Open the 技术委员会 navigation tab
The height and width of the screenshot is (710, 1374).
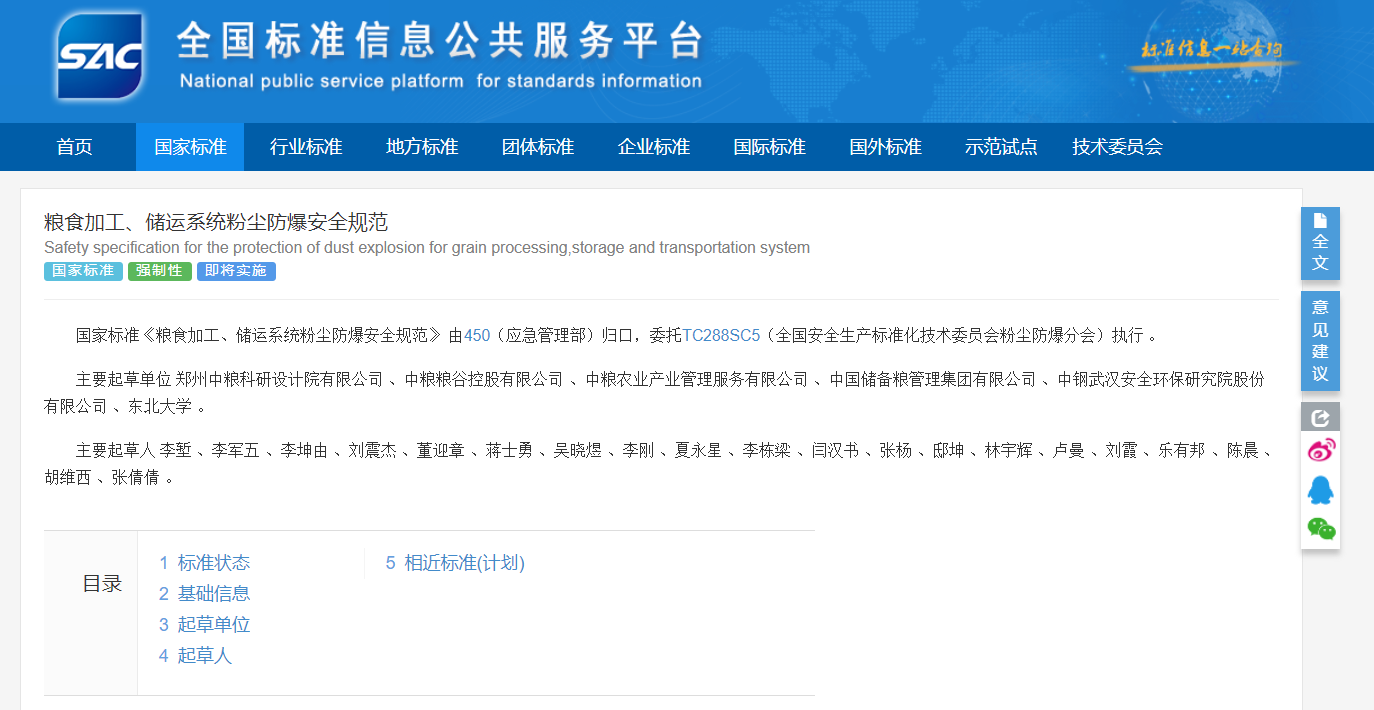(1117, 147)
